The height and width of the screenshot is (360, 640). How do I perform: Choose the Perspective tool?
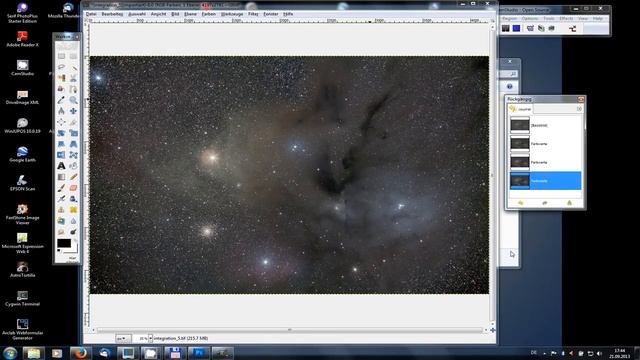[73, 144]
